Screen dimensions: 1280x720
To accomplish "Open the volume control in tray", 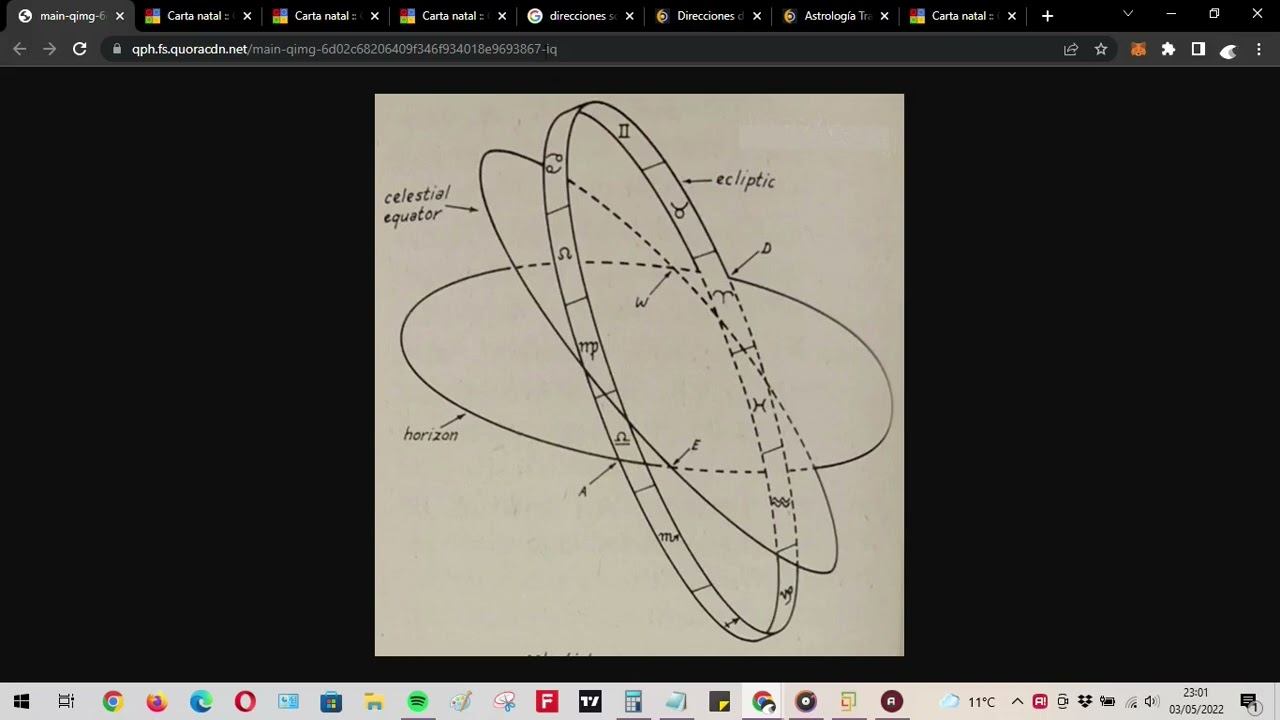I will point(1151,702).
